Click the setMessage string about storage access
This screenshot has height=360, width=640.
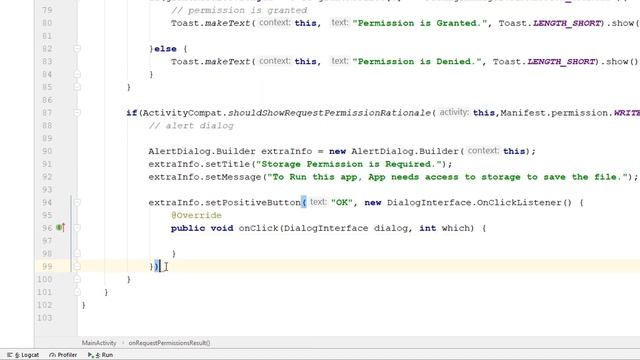point(447,177)
